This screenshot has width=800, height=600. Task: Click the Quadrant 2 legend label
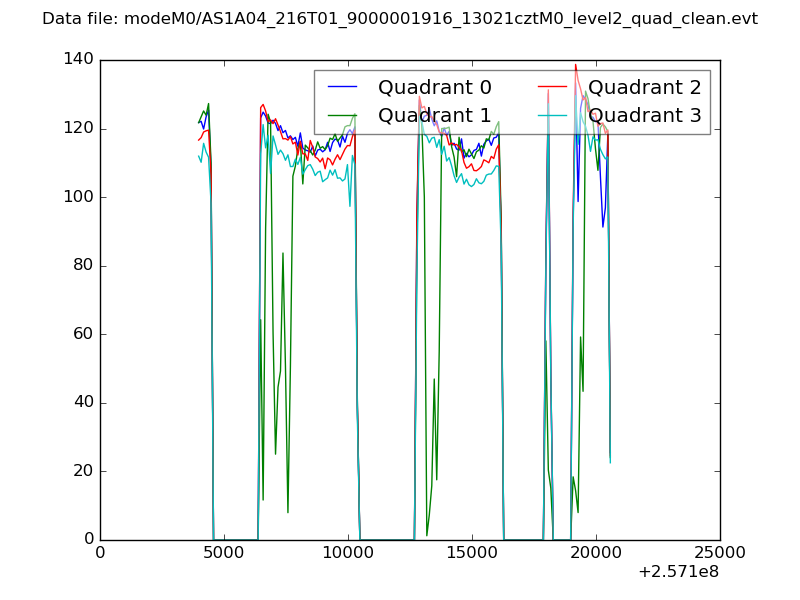[x=644, y=88]
